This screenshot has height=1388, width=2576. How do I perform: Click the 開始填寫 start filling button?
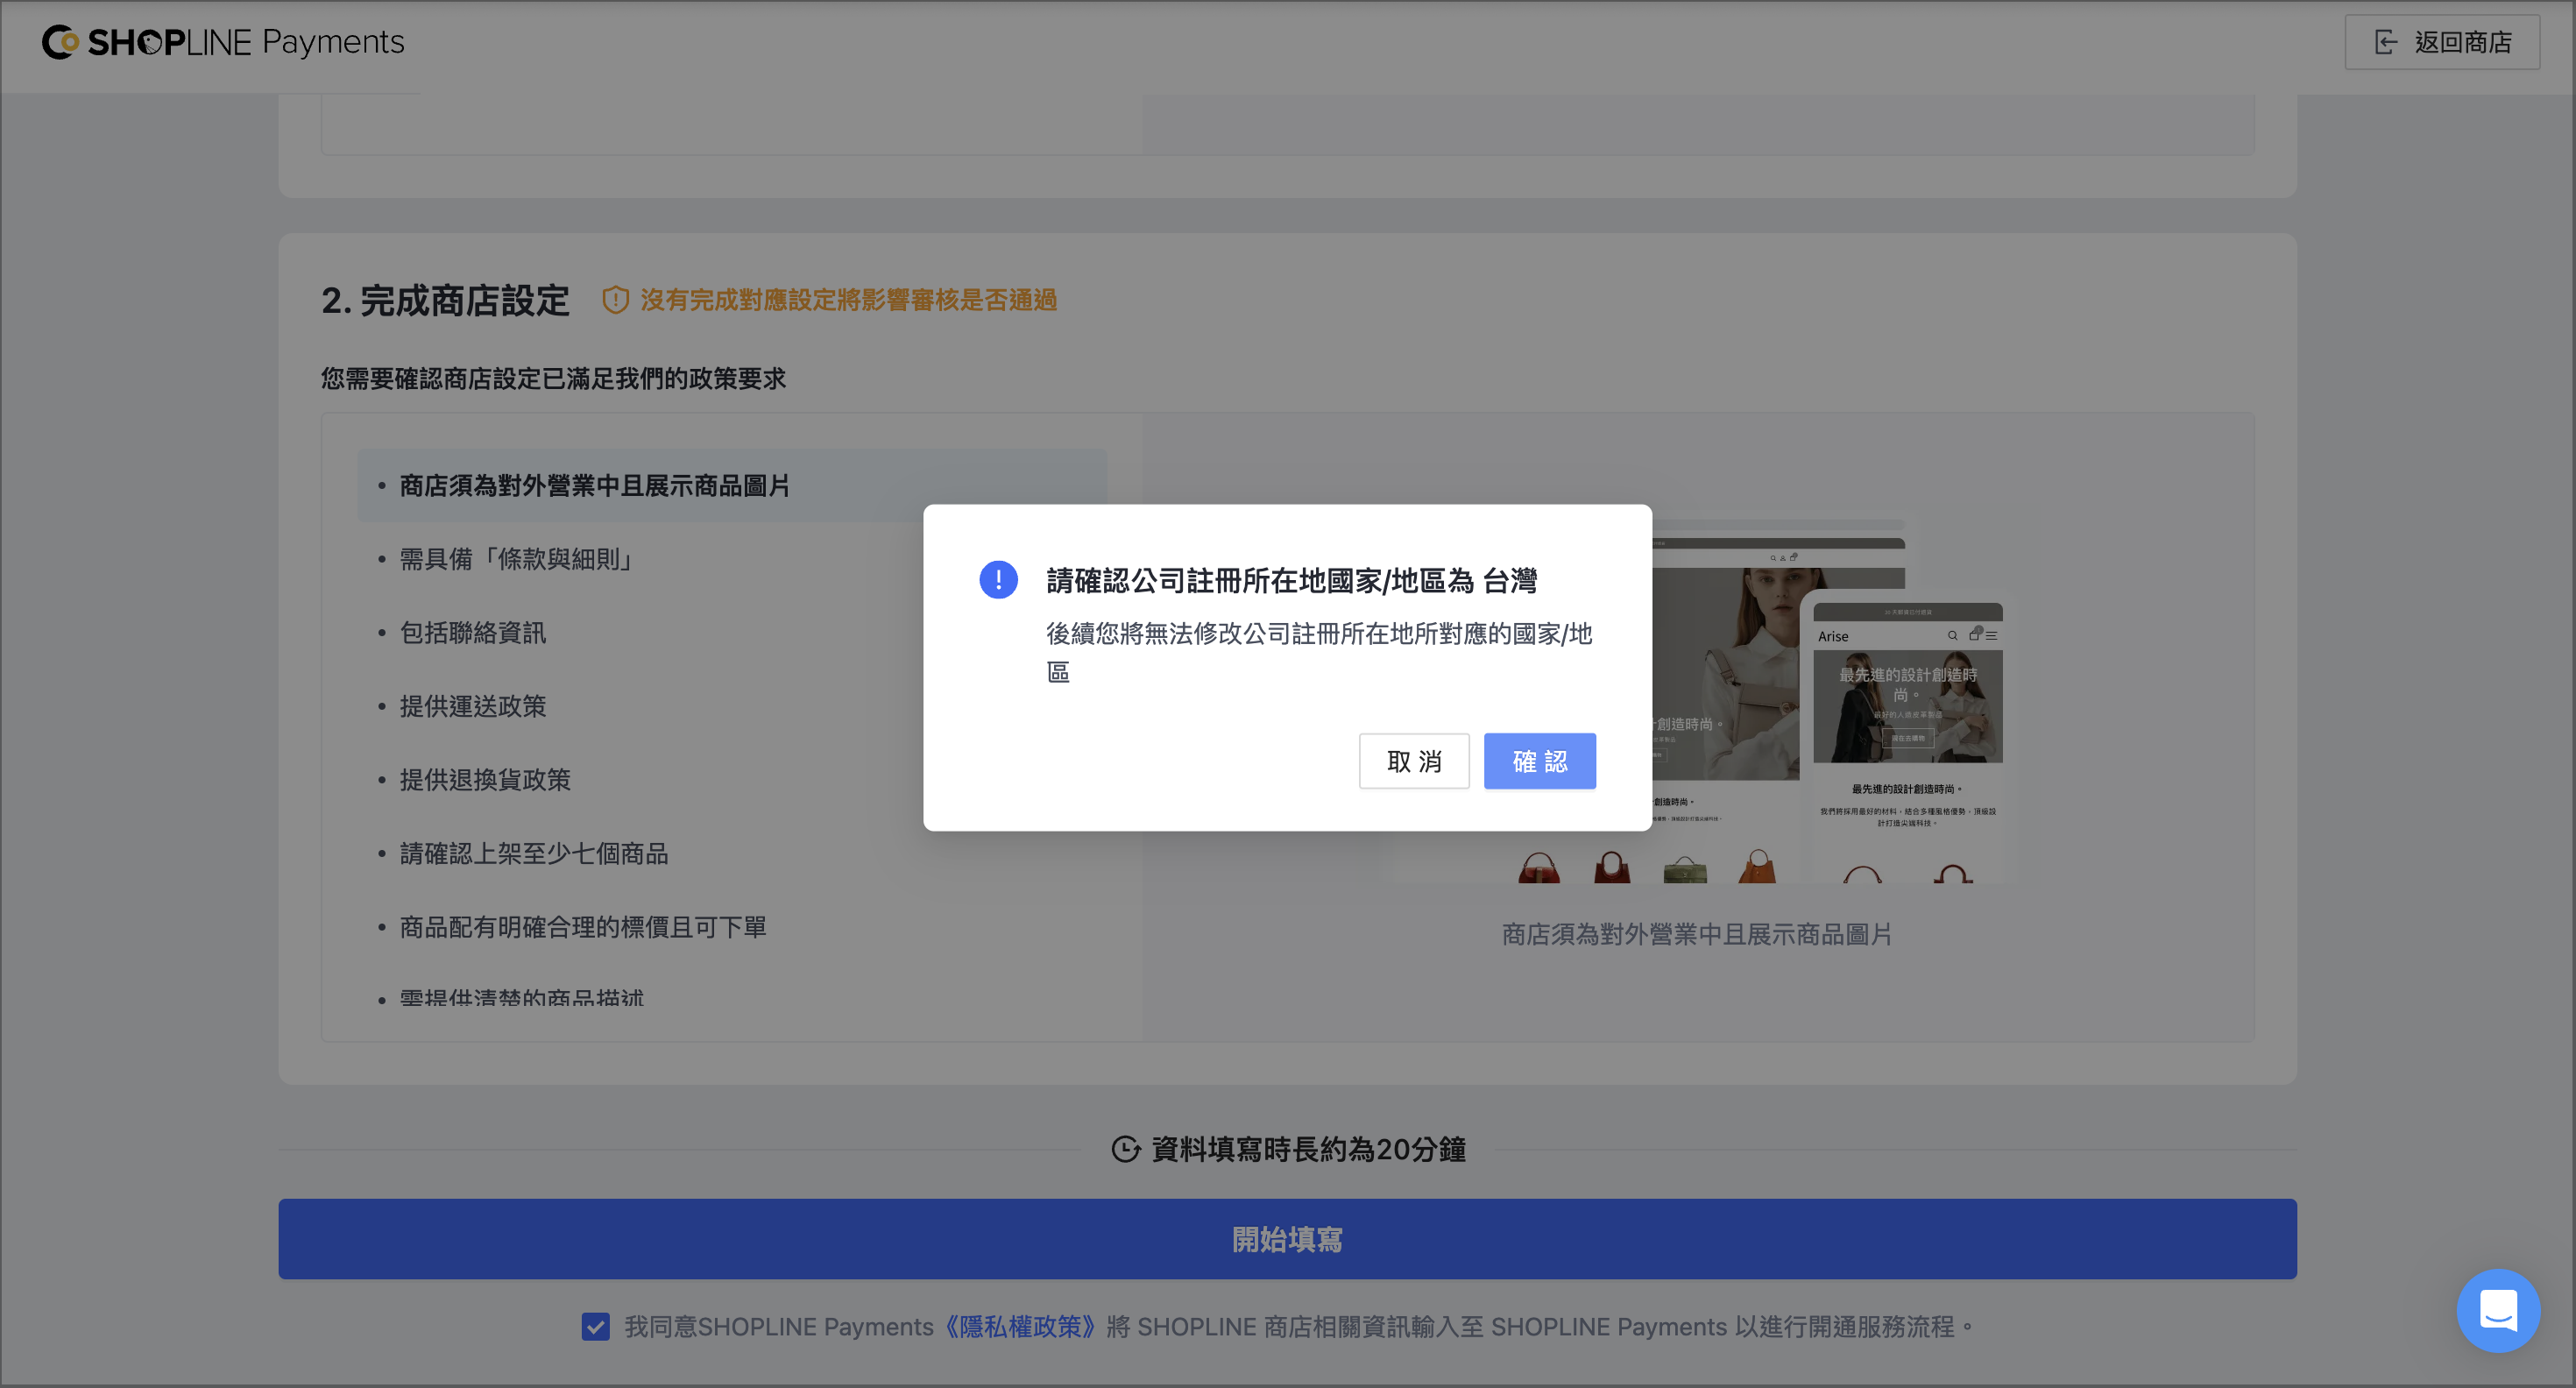point(1287,1239)
